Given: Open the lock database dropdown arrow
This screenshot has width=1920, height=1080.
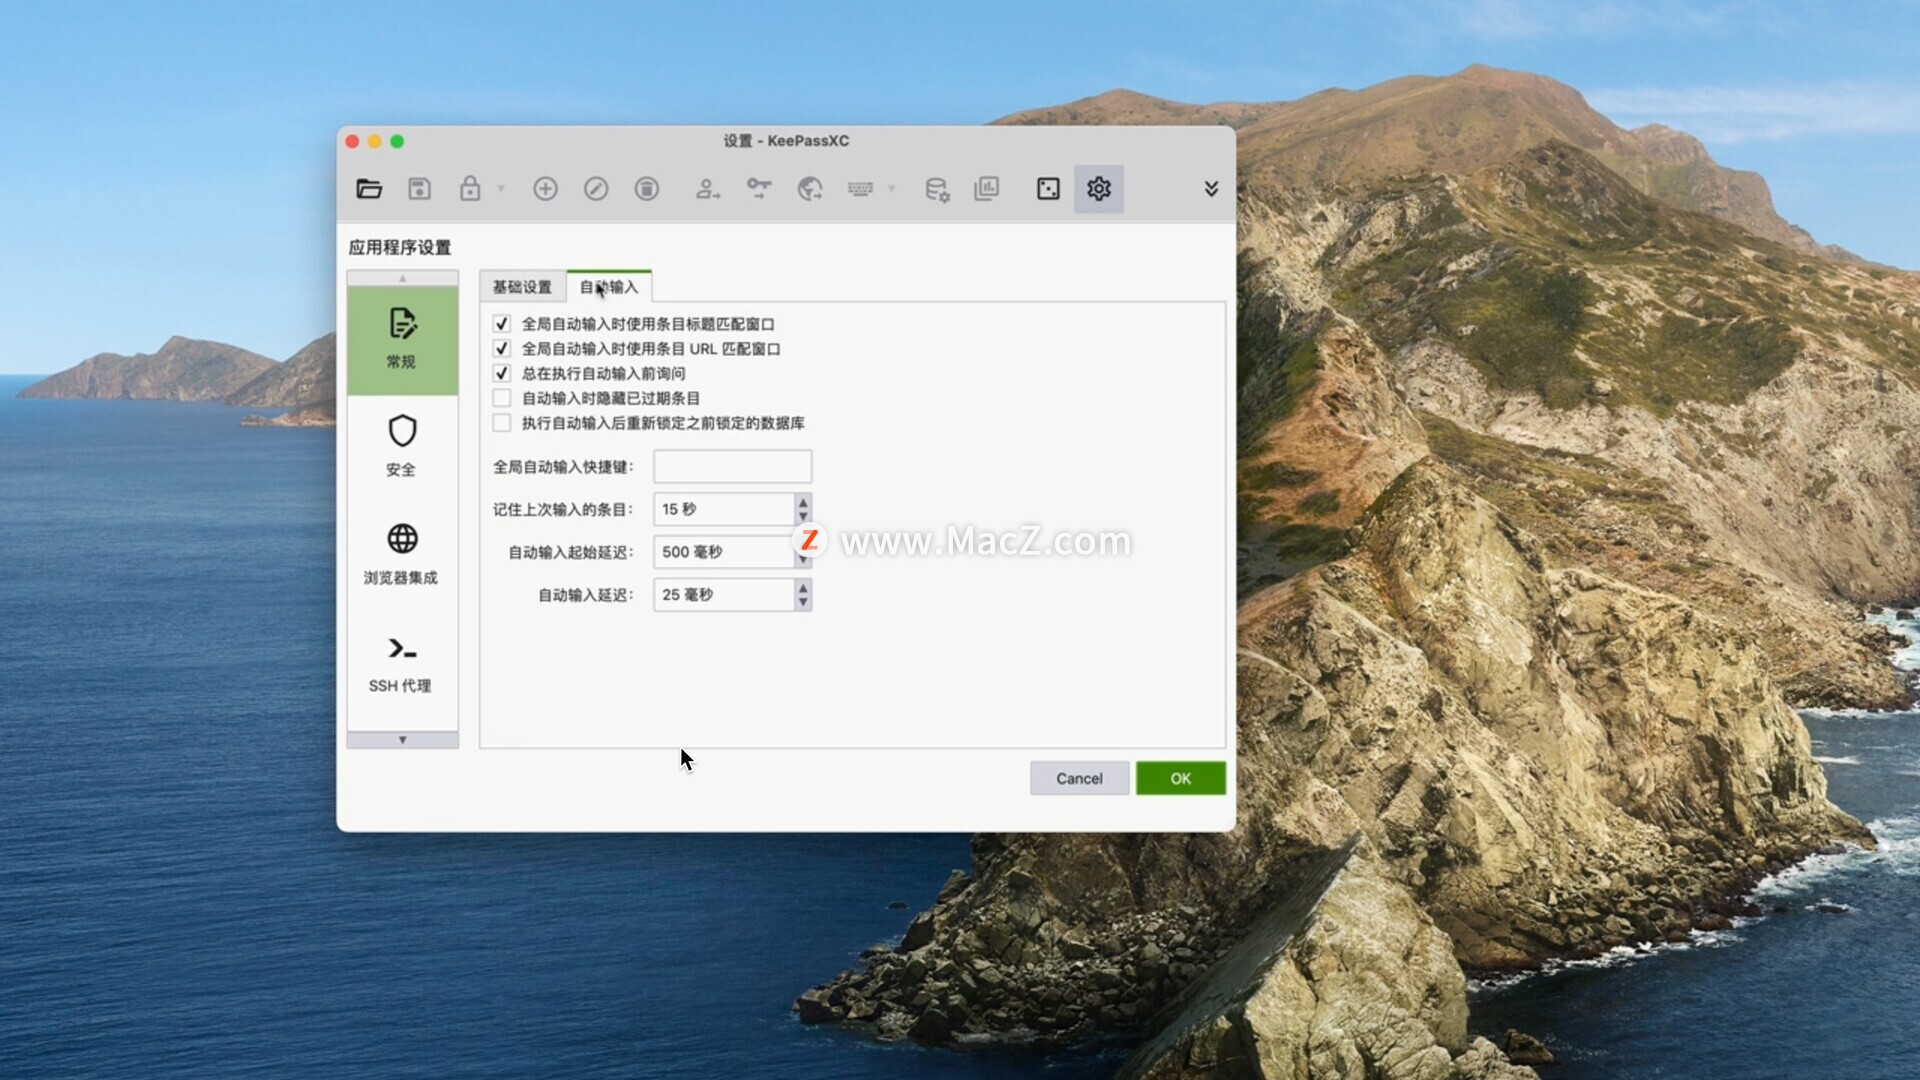Looking at the screenshot, I should 501,189.
